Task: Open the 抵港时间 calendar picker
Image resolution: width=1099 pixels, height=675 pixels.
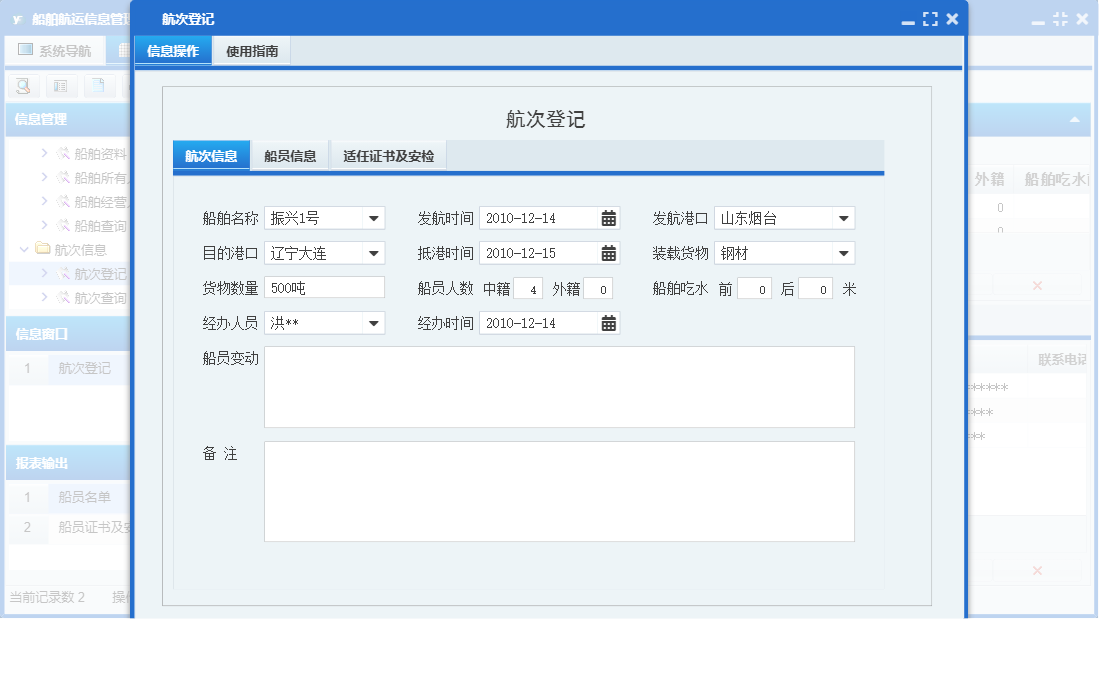Action: click(x=608, y=252)
